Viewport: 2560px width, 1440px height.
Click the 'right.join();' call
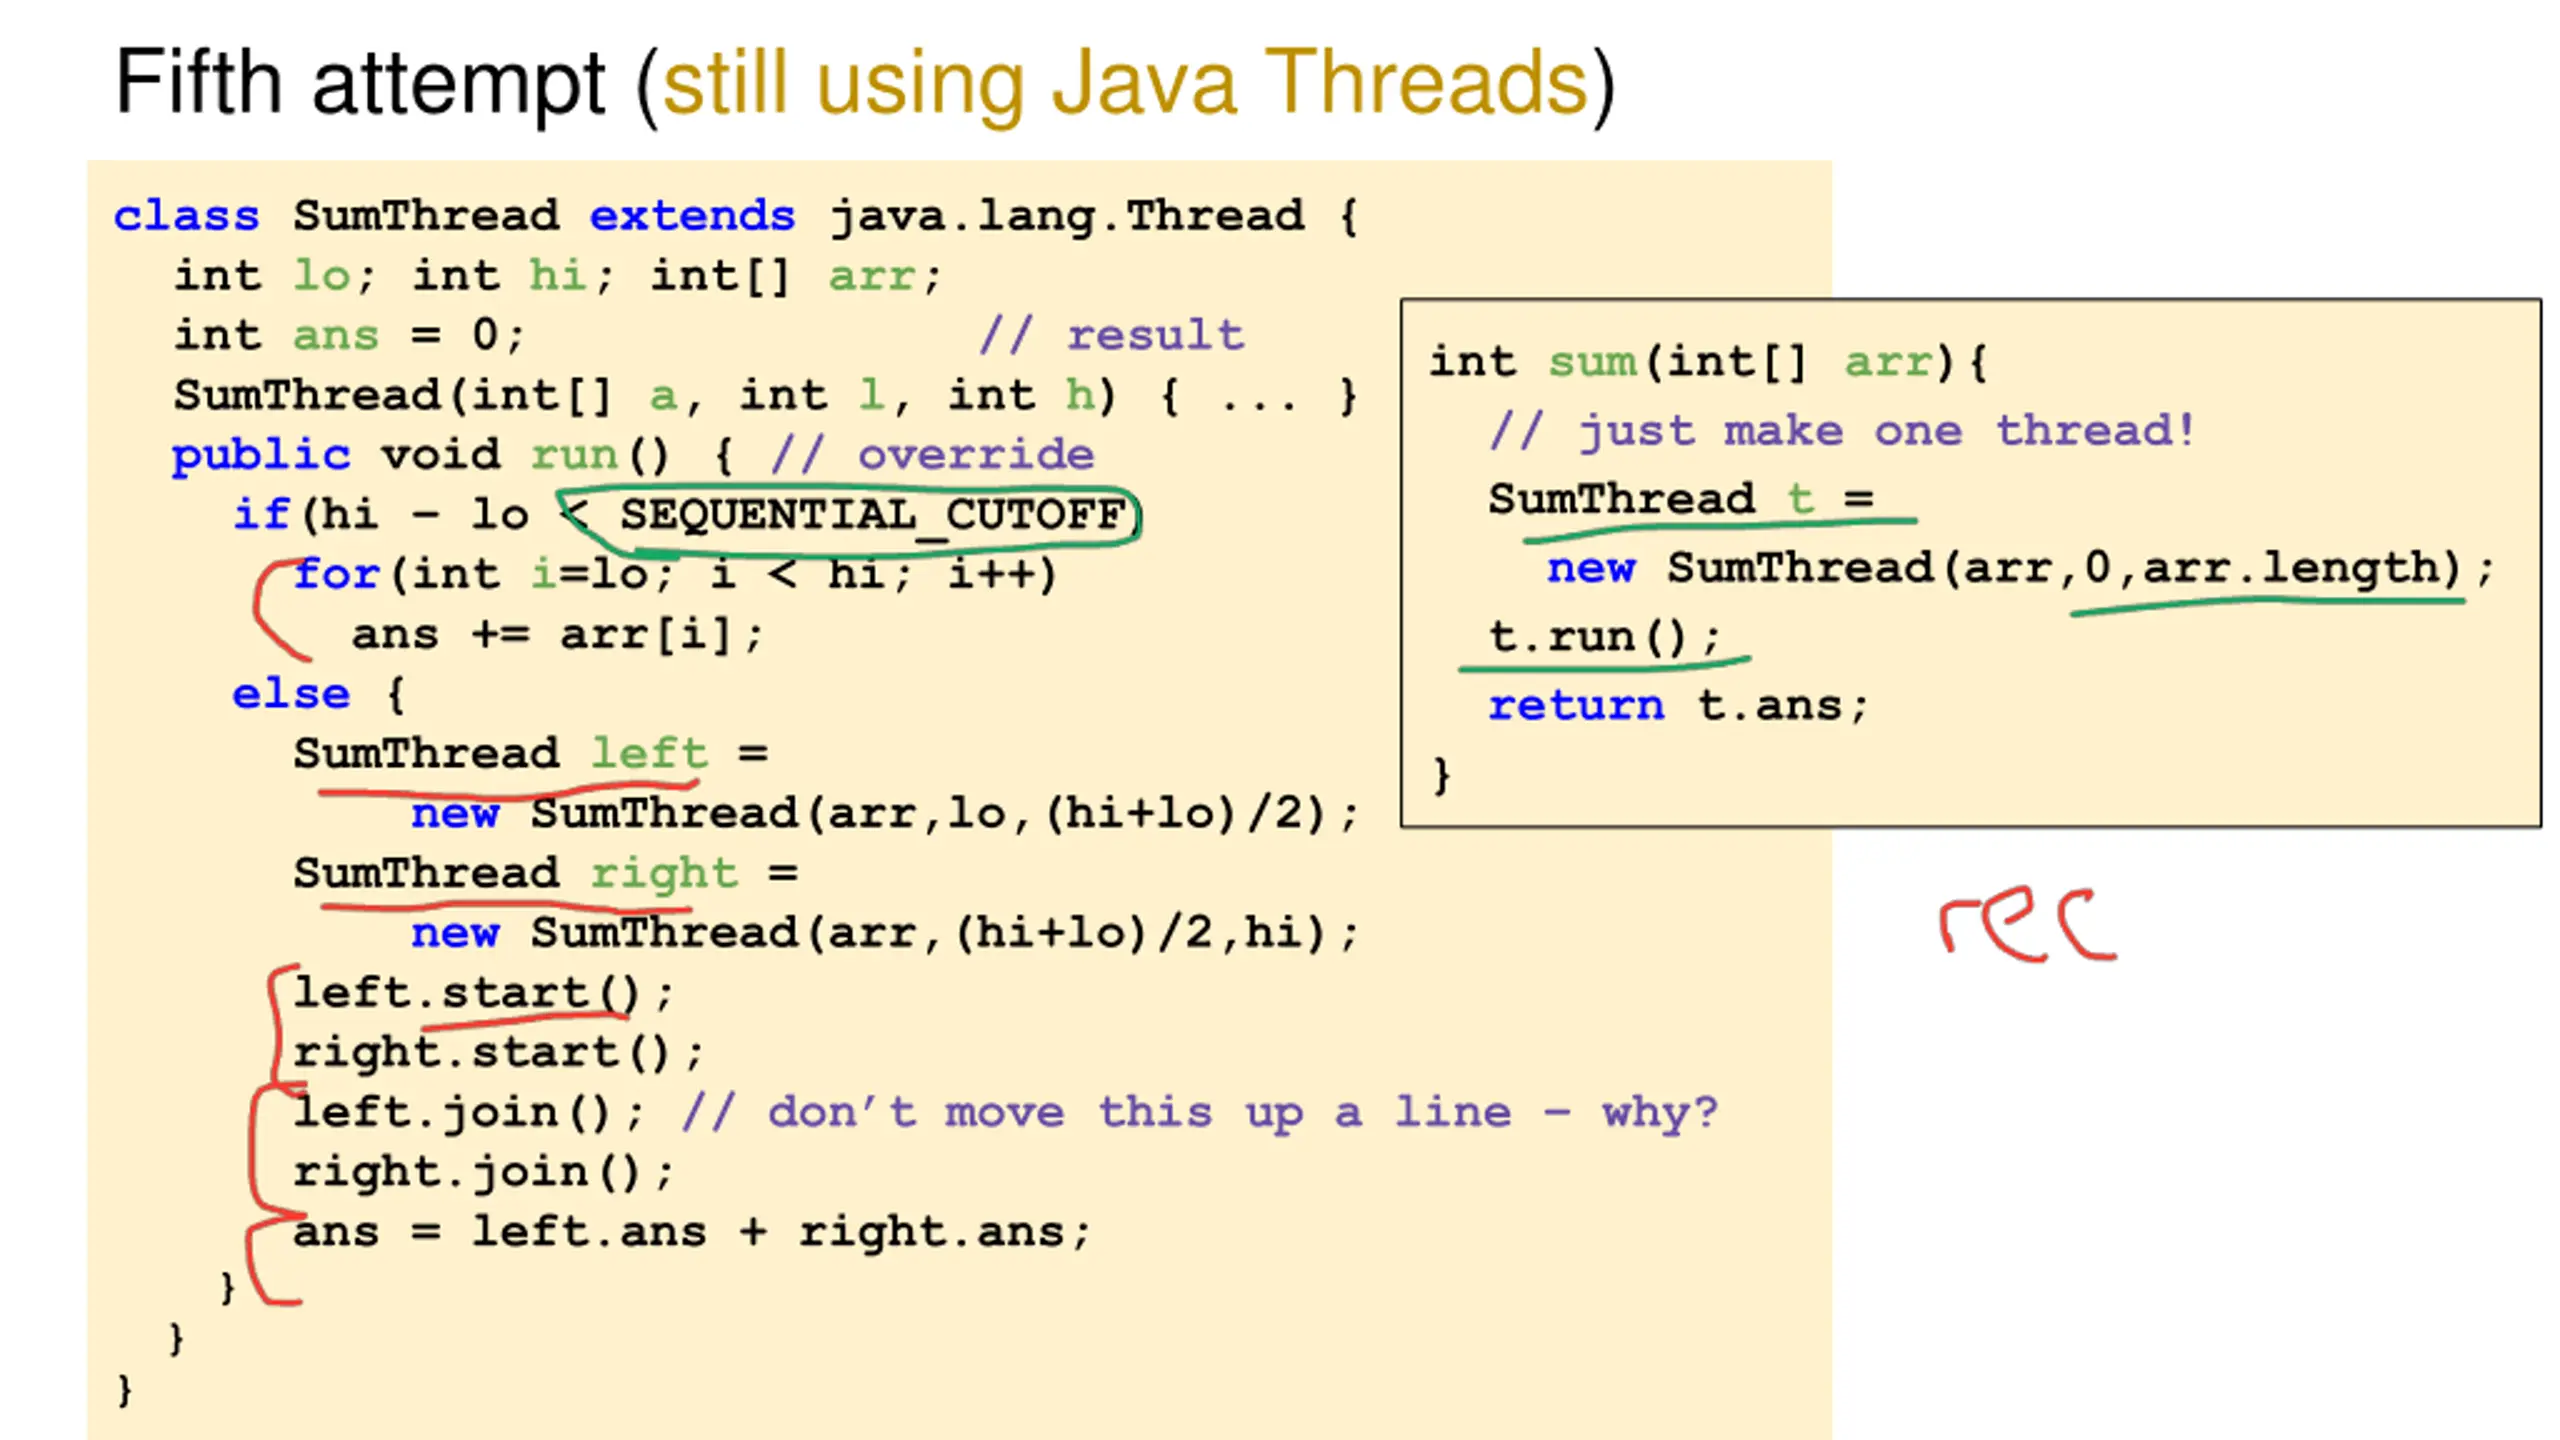pos(483,1172)
